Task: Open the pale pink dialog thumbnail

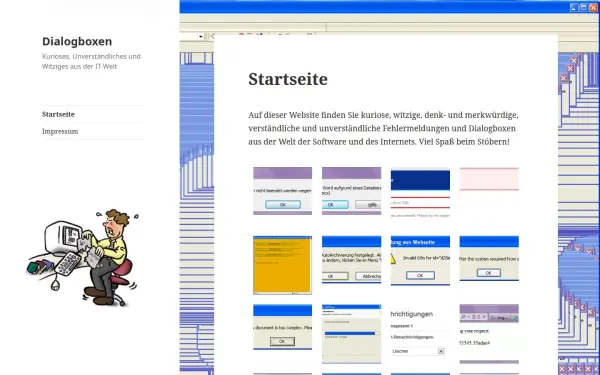Action: (489, 179)
